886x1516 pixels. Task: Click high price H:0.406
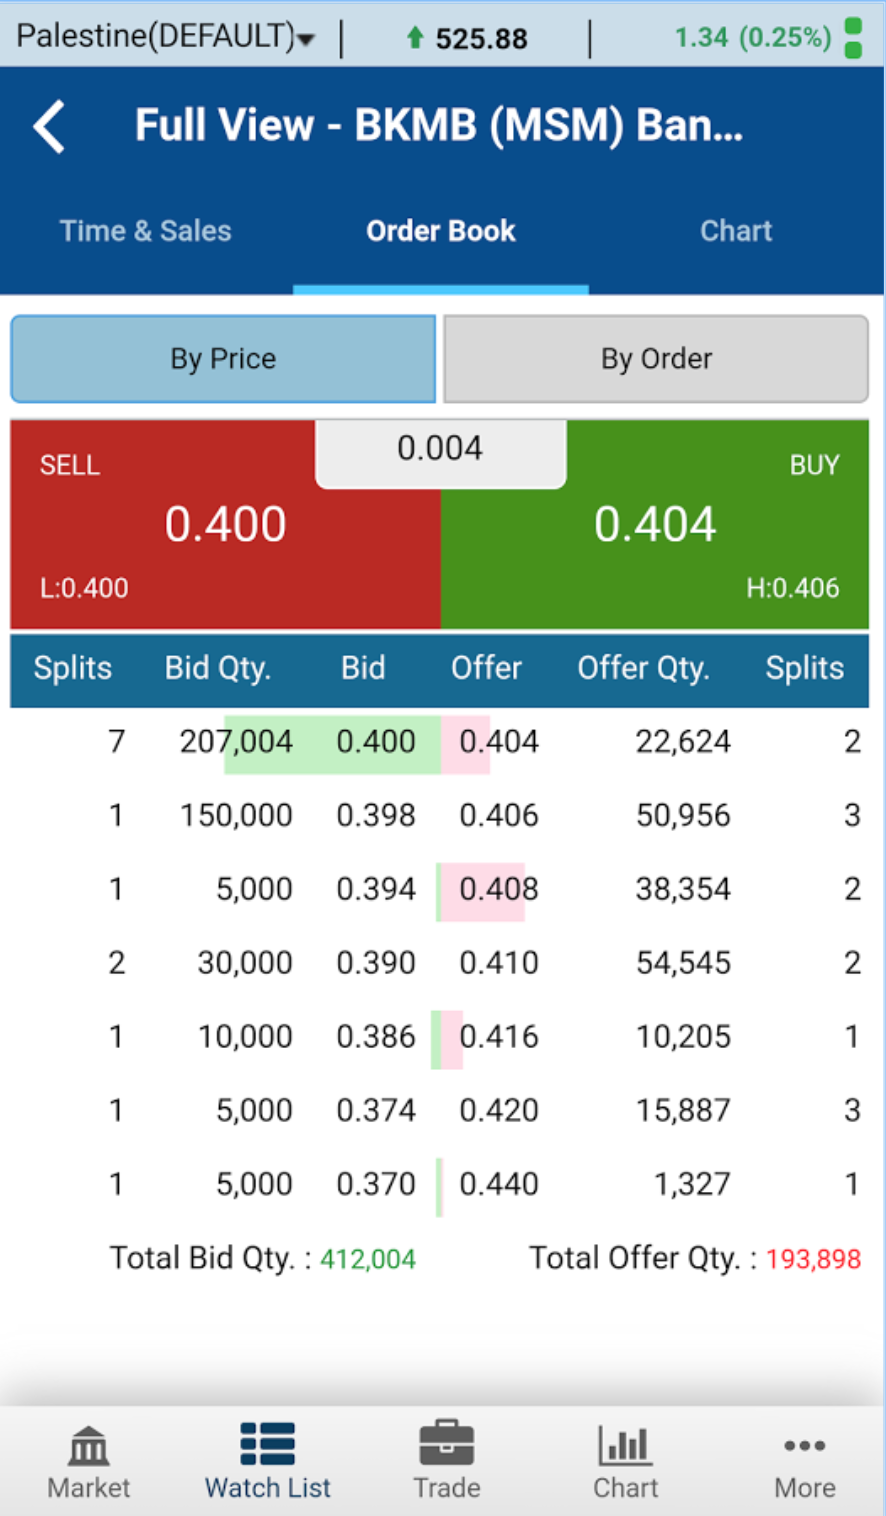point(793,588)
